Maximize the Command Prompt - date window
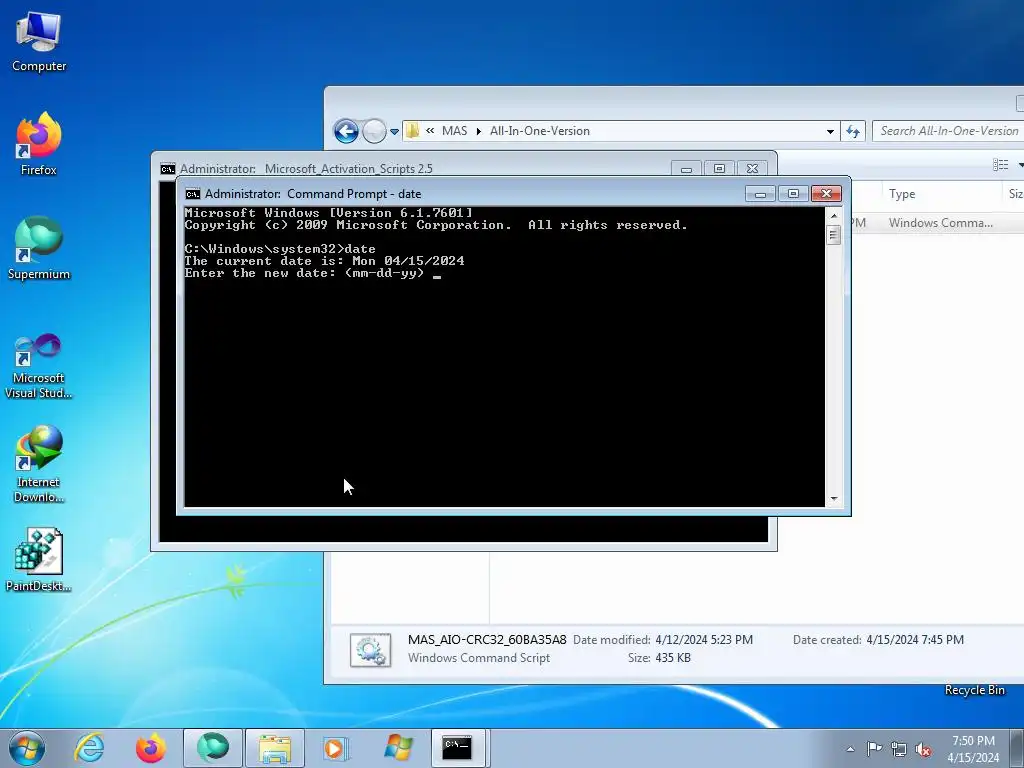 click(793, 194)
